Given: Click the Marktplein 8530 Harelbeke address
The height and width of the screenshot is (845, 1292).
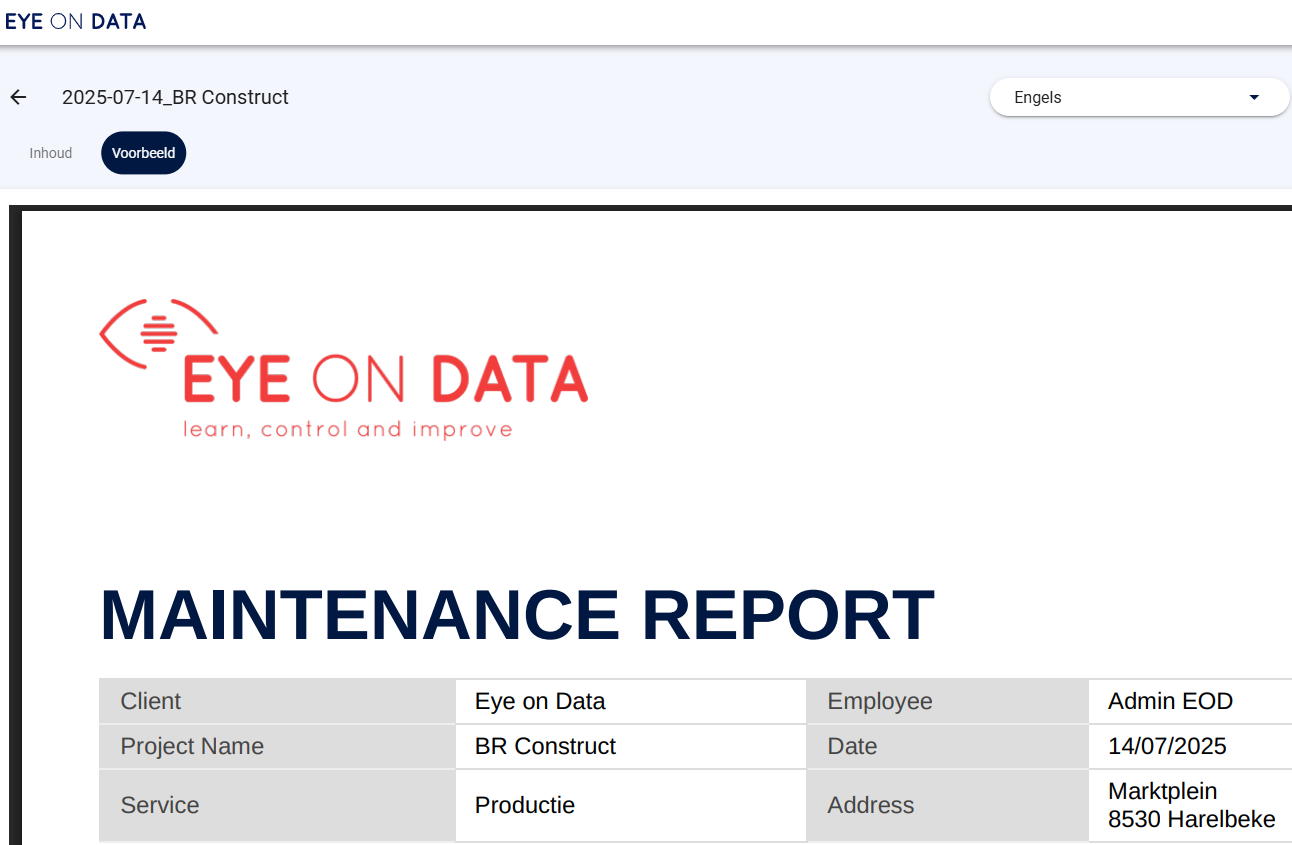Looking at the screenshot, I should tap(1191, 805).
